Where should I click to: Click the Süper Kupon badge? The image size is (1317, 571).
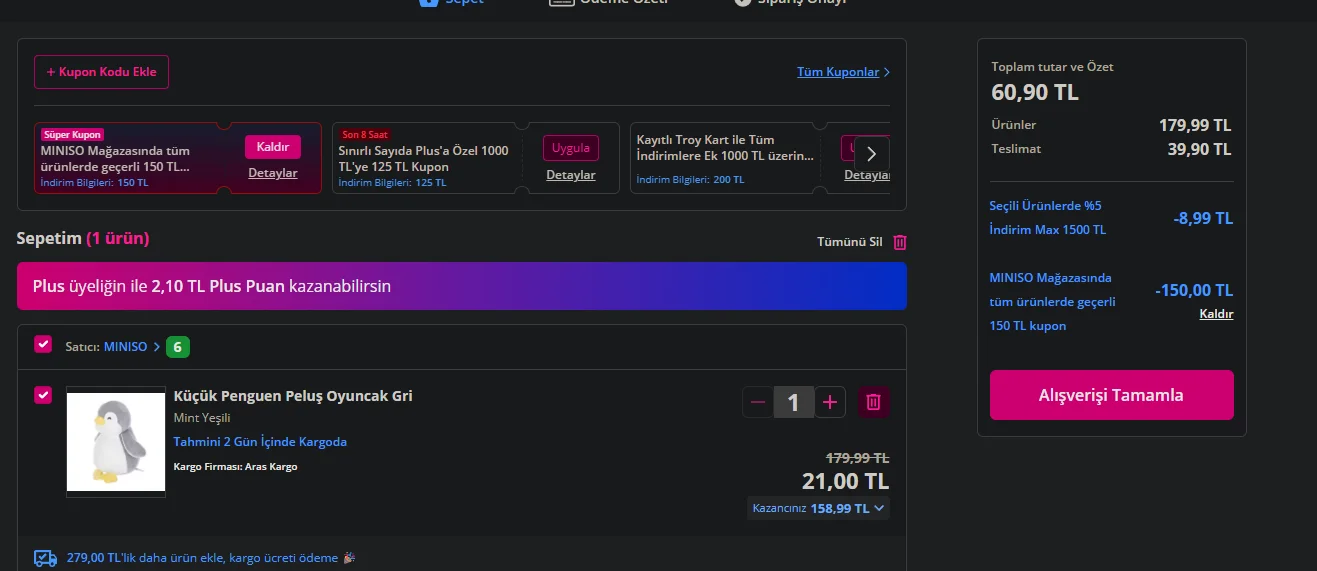(x=72, y=134)
